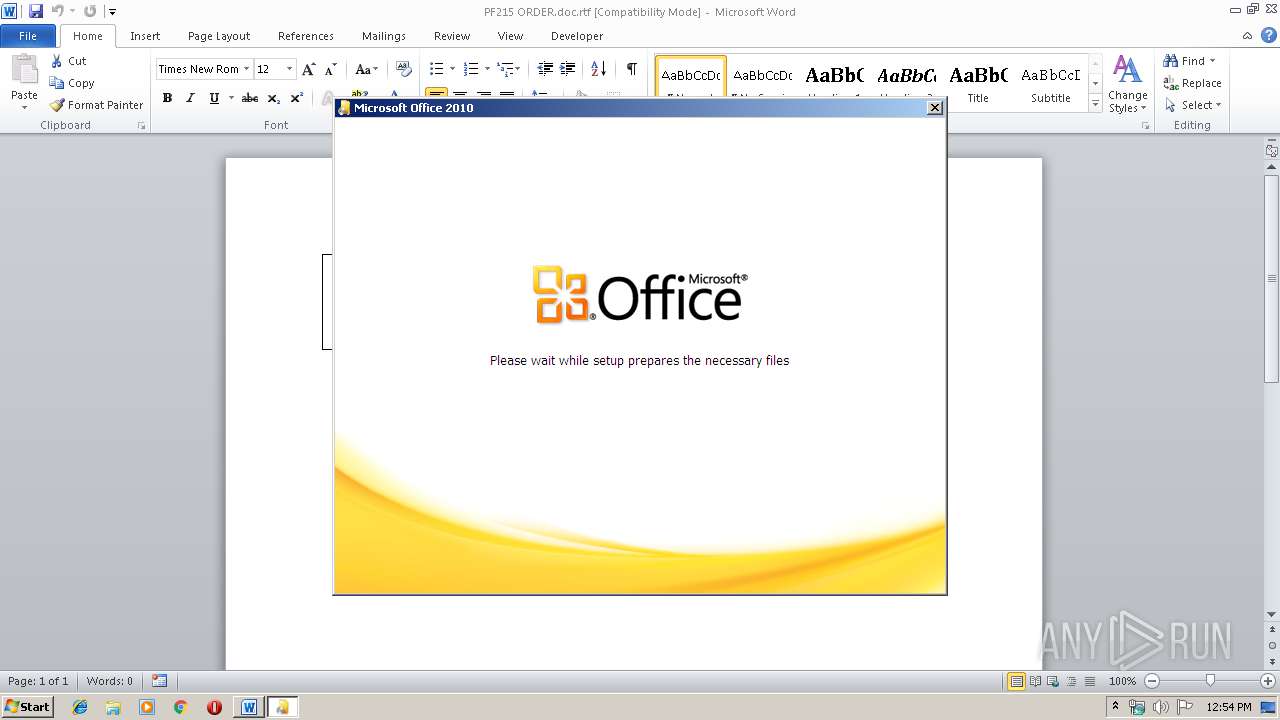Toggle Italic formatting

click(x=190, y=98)
